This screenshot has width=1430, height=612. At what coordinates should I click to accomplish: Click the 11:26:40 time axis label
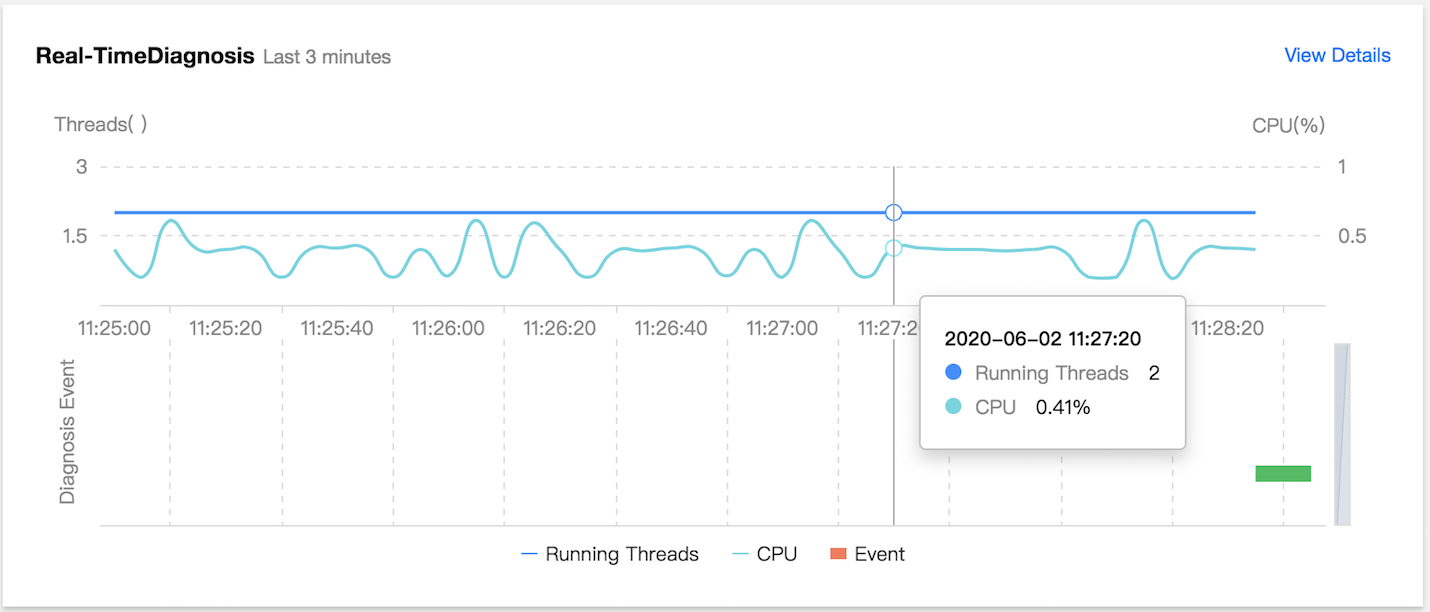(x=671, y=327)
